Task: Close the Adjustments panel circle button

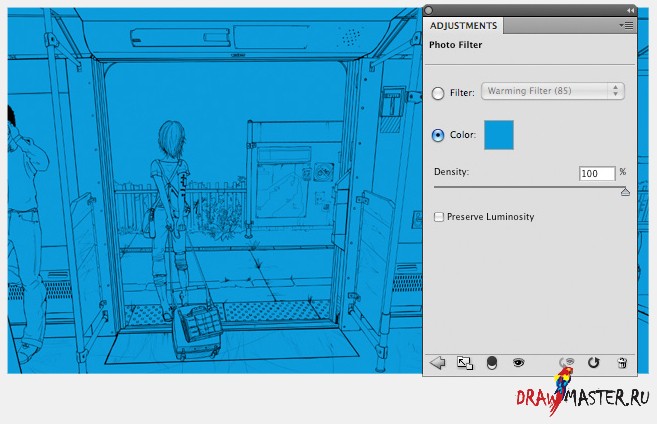Action: 429,10
